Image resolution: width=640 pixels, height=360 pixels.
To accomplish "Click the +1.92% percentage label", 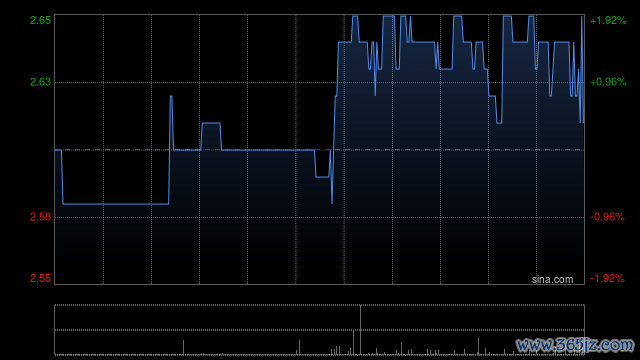I will click(608, 20).
